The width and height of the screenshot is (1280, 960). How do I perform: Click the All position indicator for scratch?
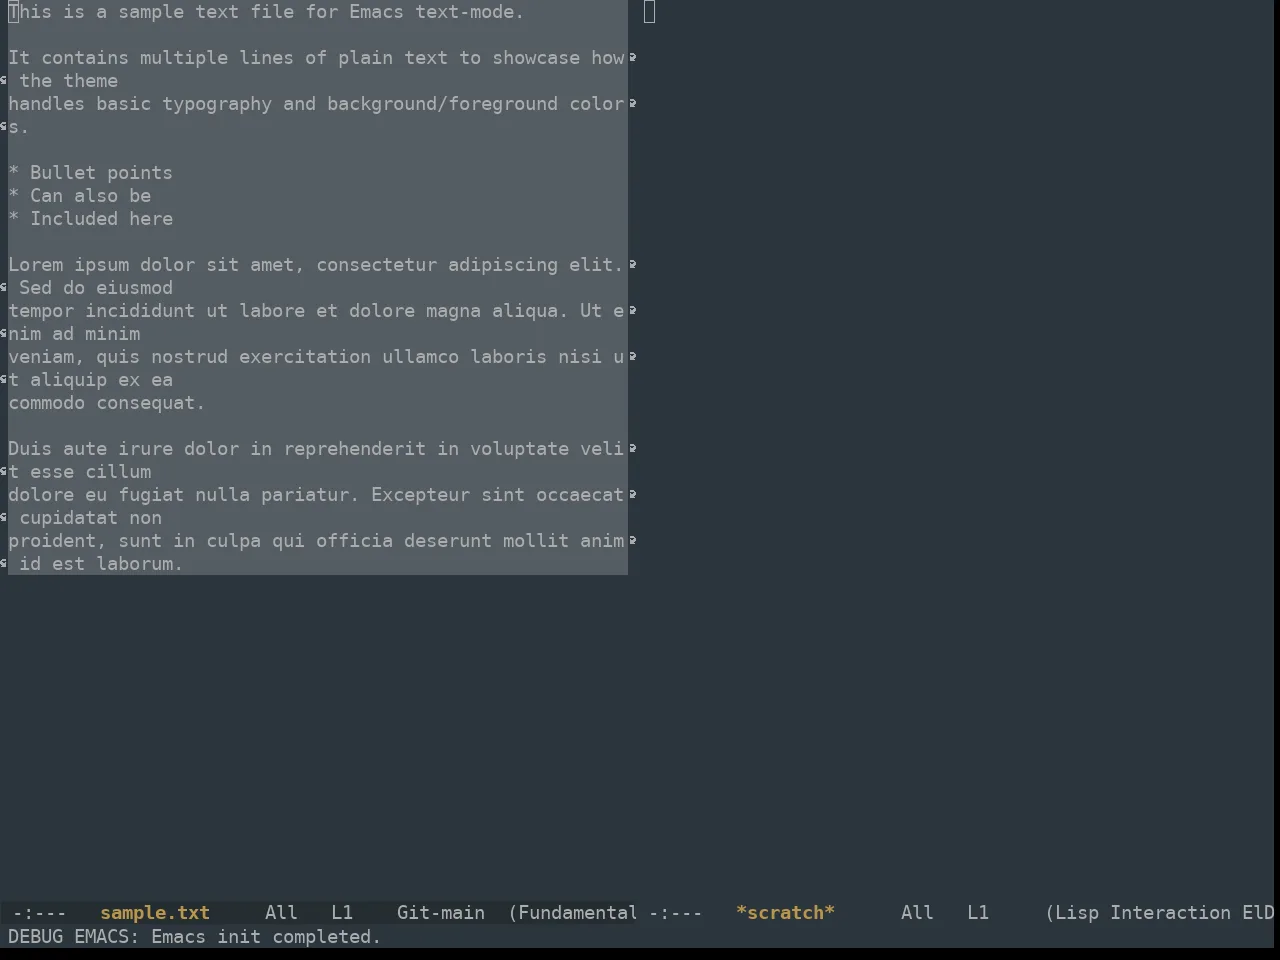[917, 912]
